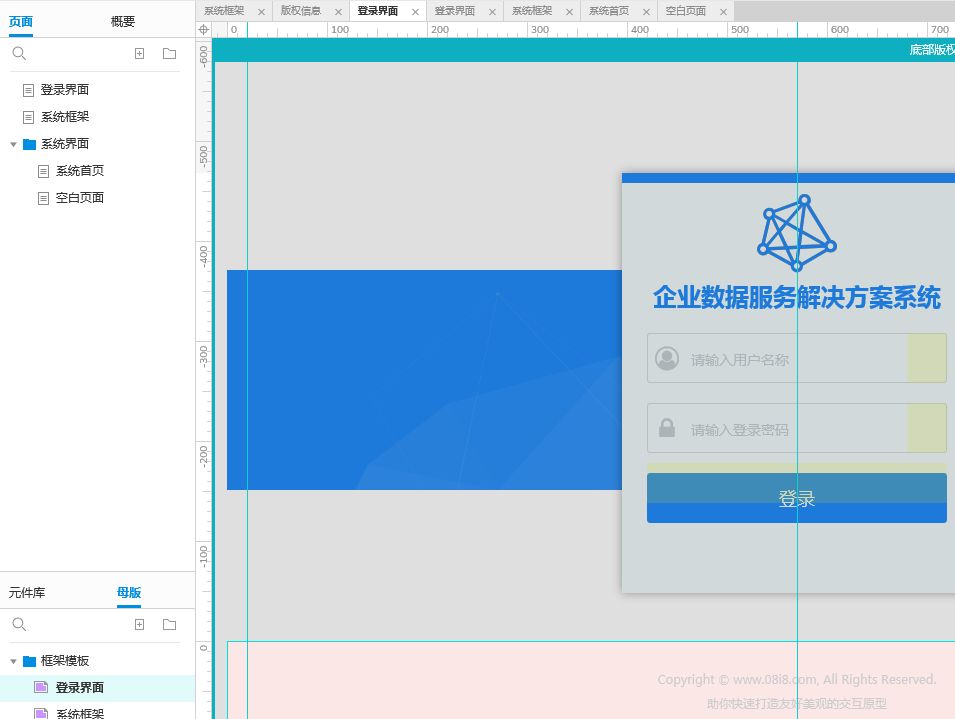Add a new folder in the Pages panel

tap(169, 54)
